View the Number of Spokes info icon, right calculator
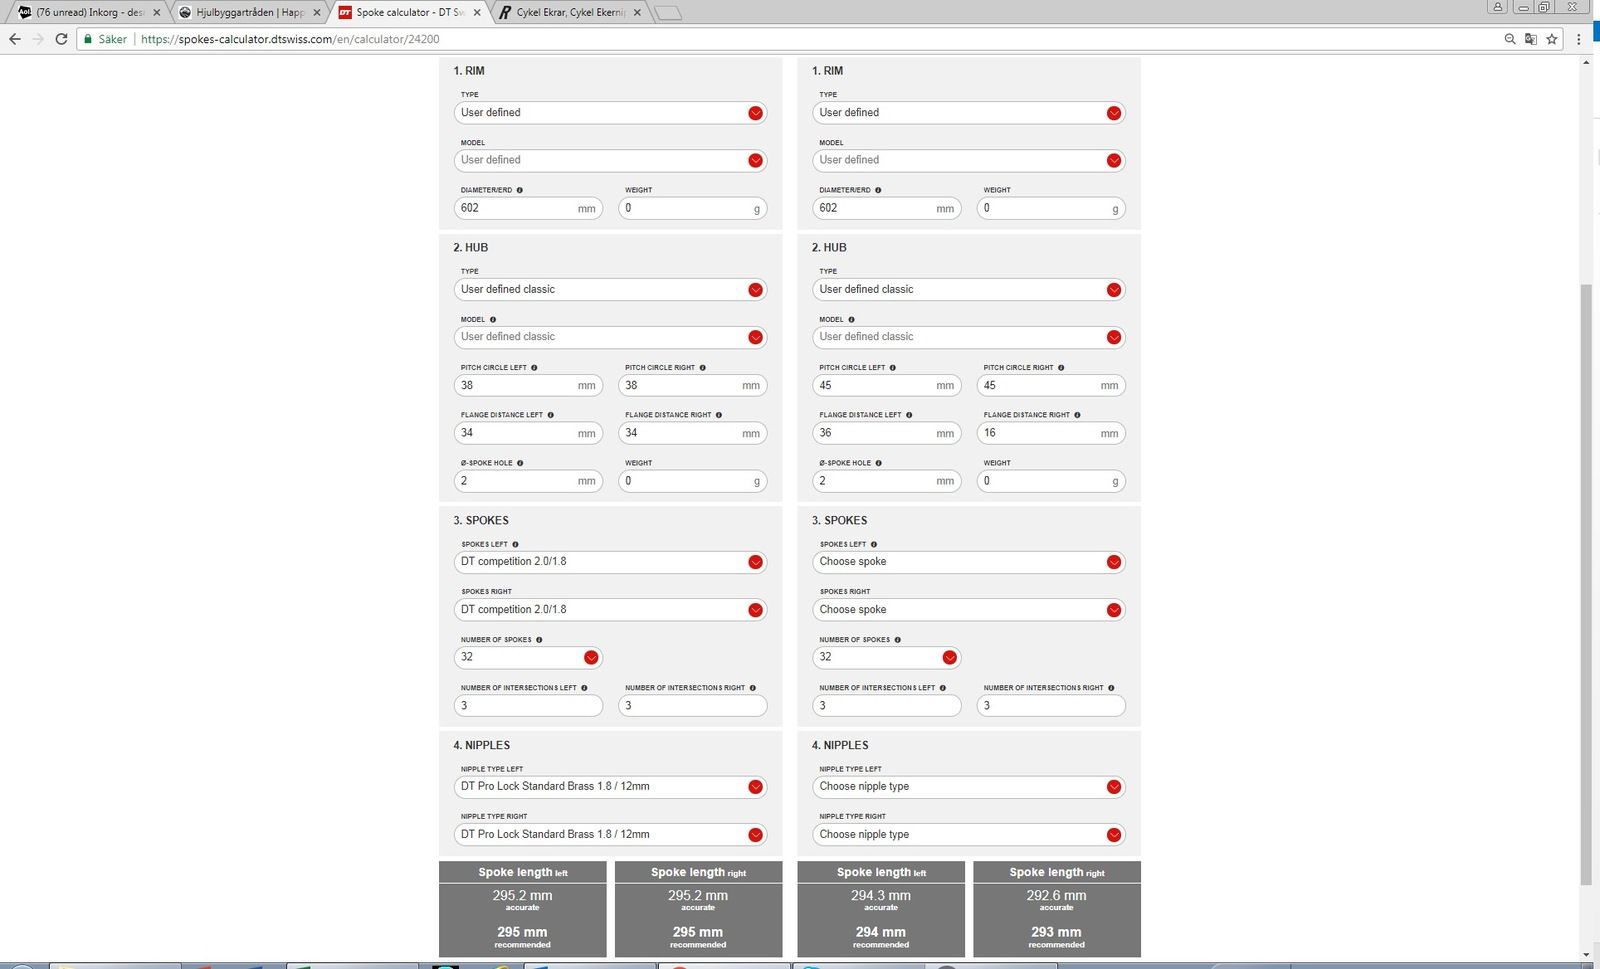 click(897, 640)
